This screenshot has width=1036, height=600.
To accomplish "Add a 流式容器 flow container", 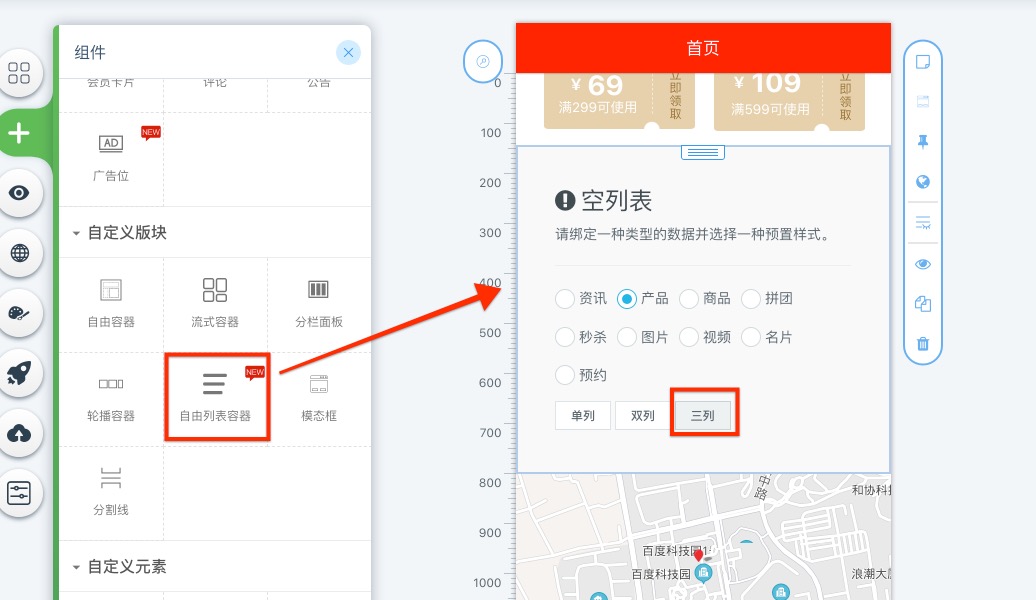I will point(215,302).
